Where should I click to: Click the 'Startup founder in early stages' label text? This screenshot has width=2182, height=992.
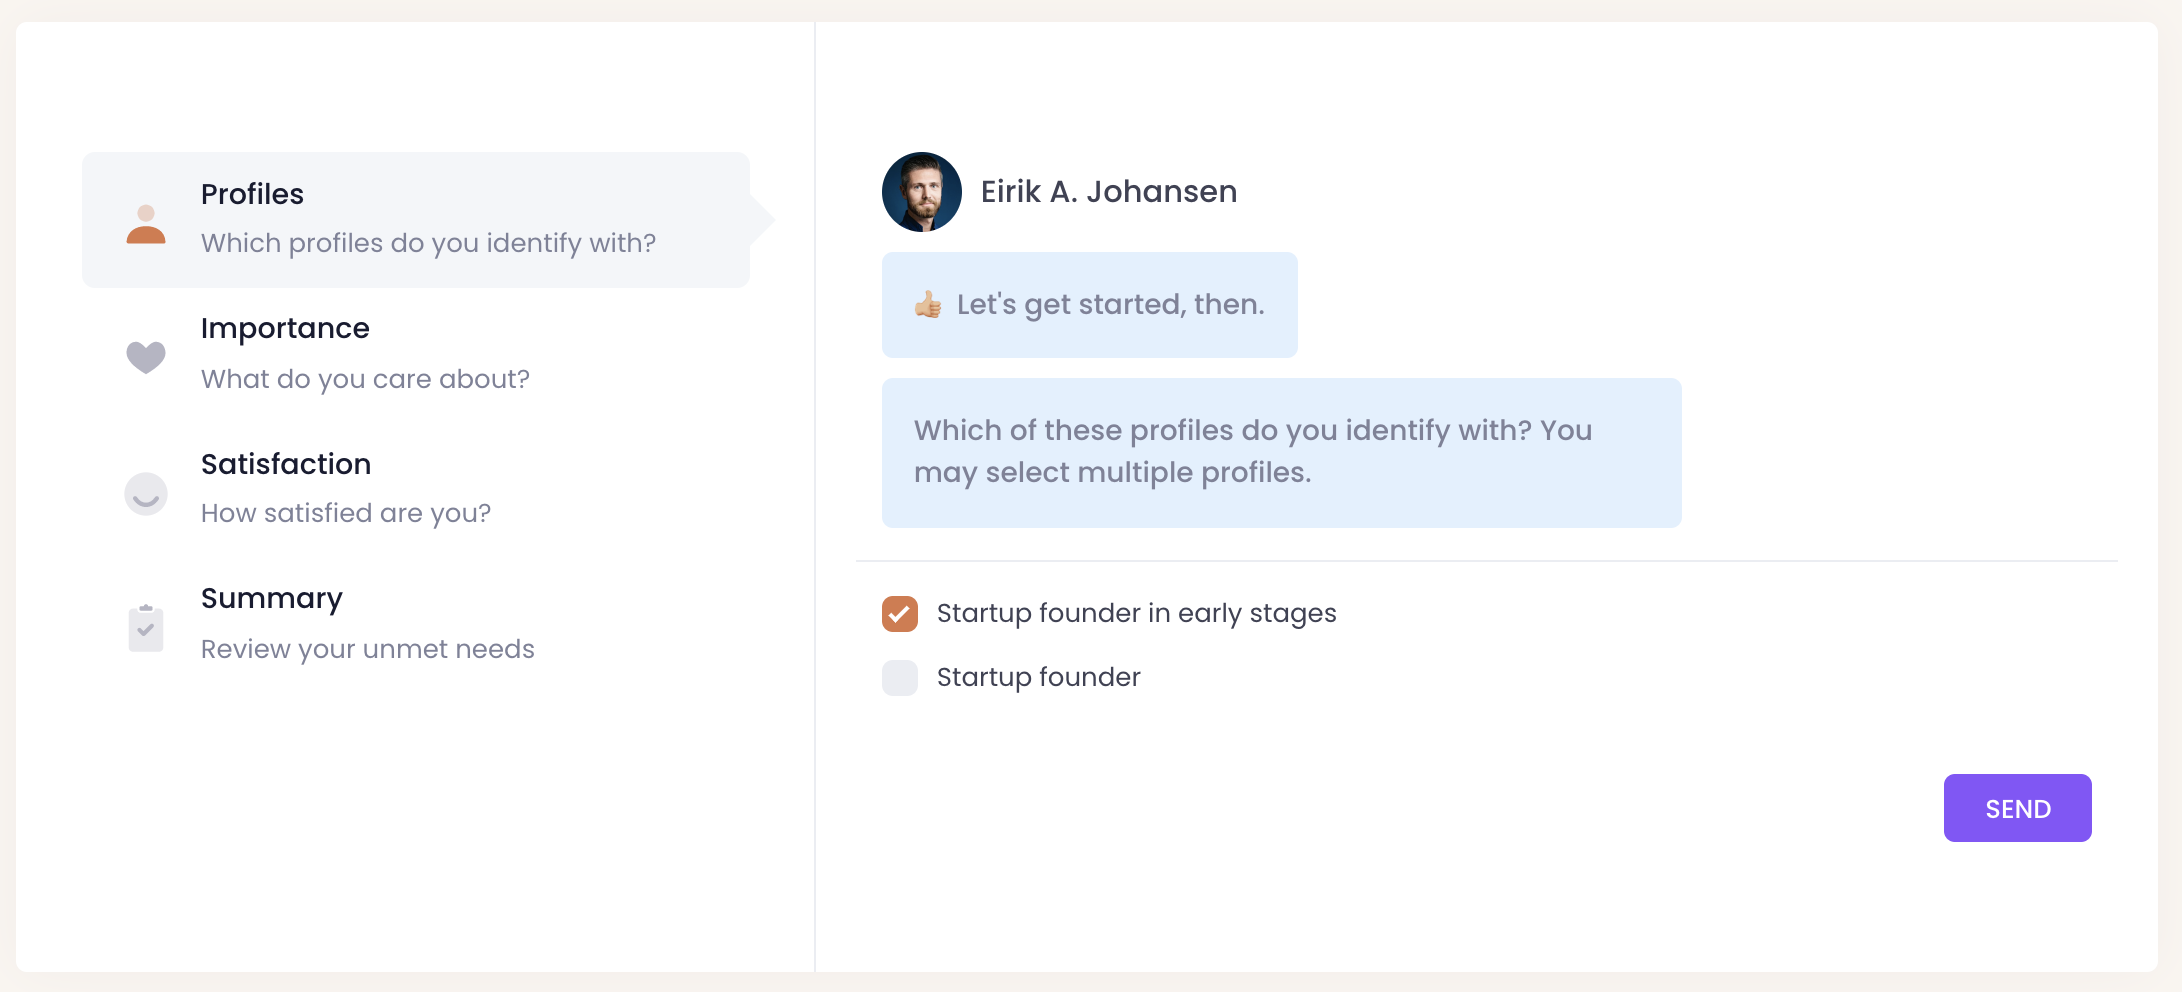pyautogui.click(x=1136, y=613)
